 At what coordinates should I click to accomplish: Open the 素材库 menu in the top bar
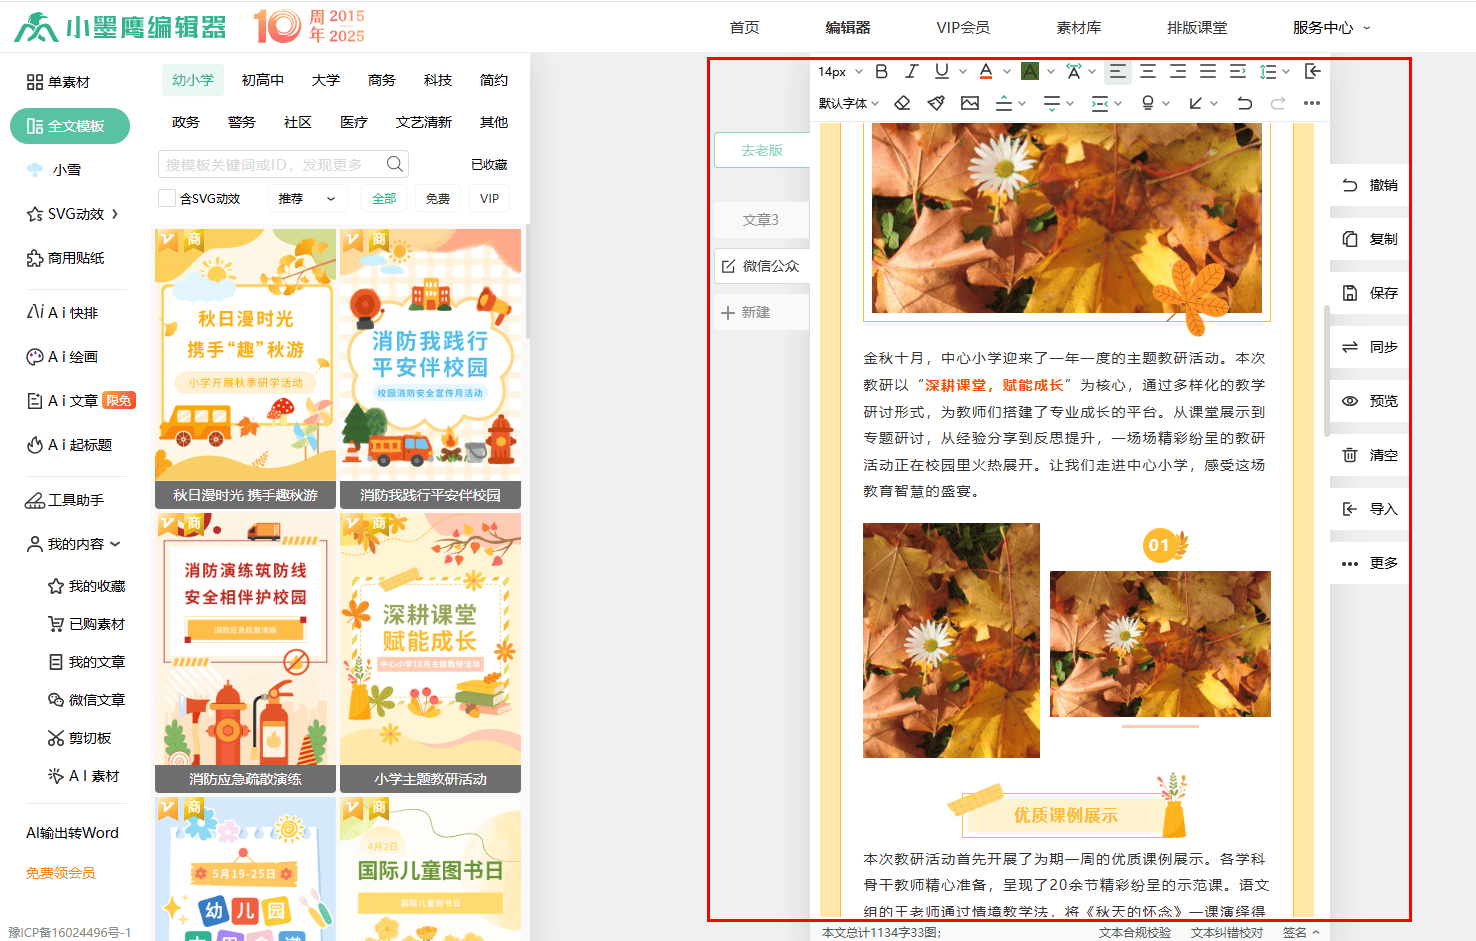[1079, 28]
